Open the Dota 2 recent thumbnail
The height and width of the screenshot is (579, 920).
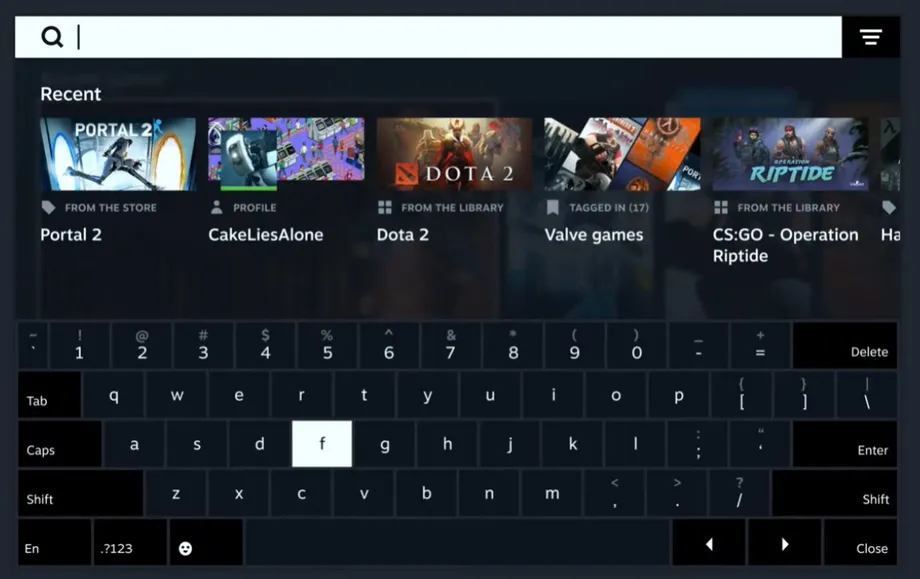(455, 154)
